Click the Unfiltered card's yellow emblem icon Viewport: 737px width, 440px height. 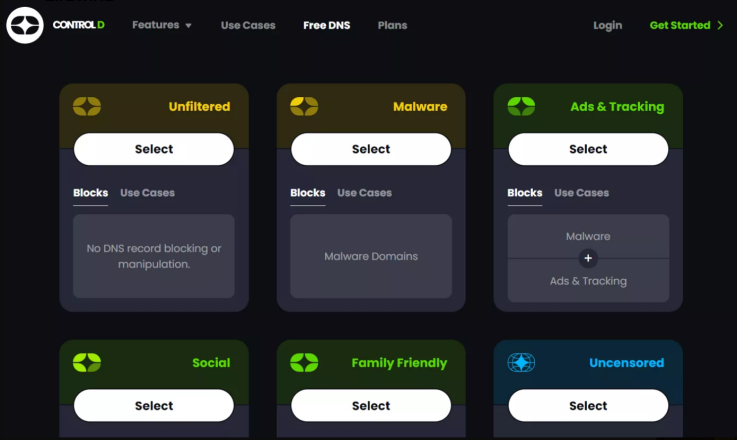[x=87, y=106]
